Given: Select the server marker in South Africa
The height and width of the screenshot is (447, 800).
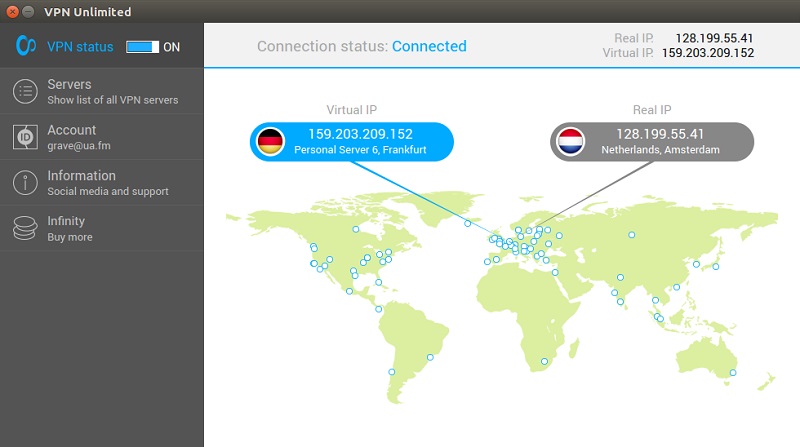Looking at the screenshot, I should (x=544, y=361).
